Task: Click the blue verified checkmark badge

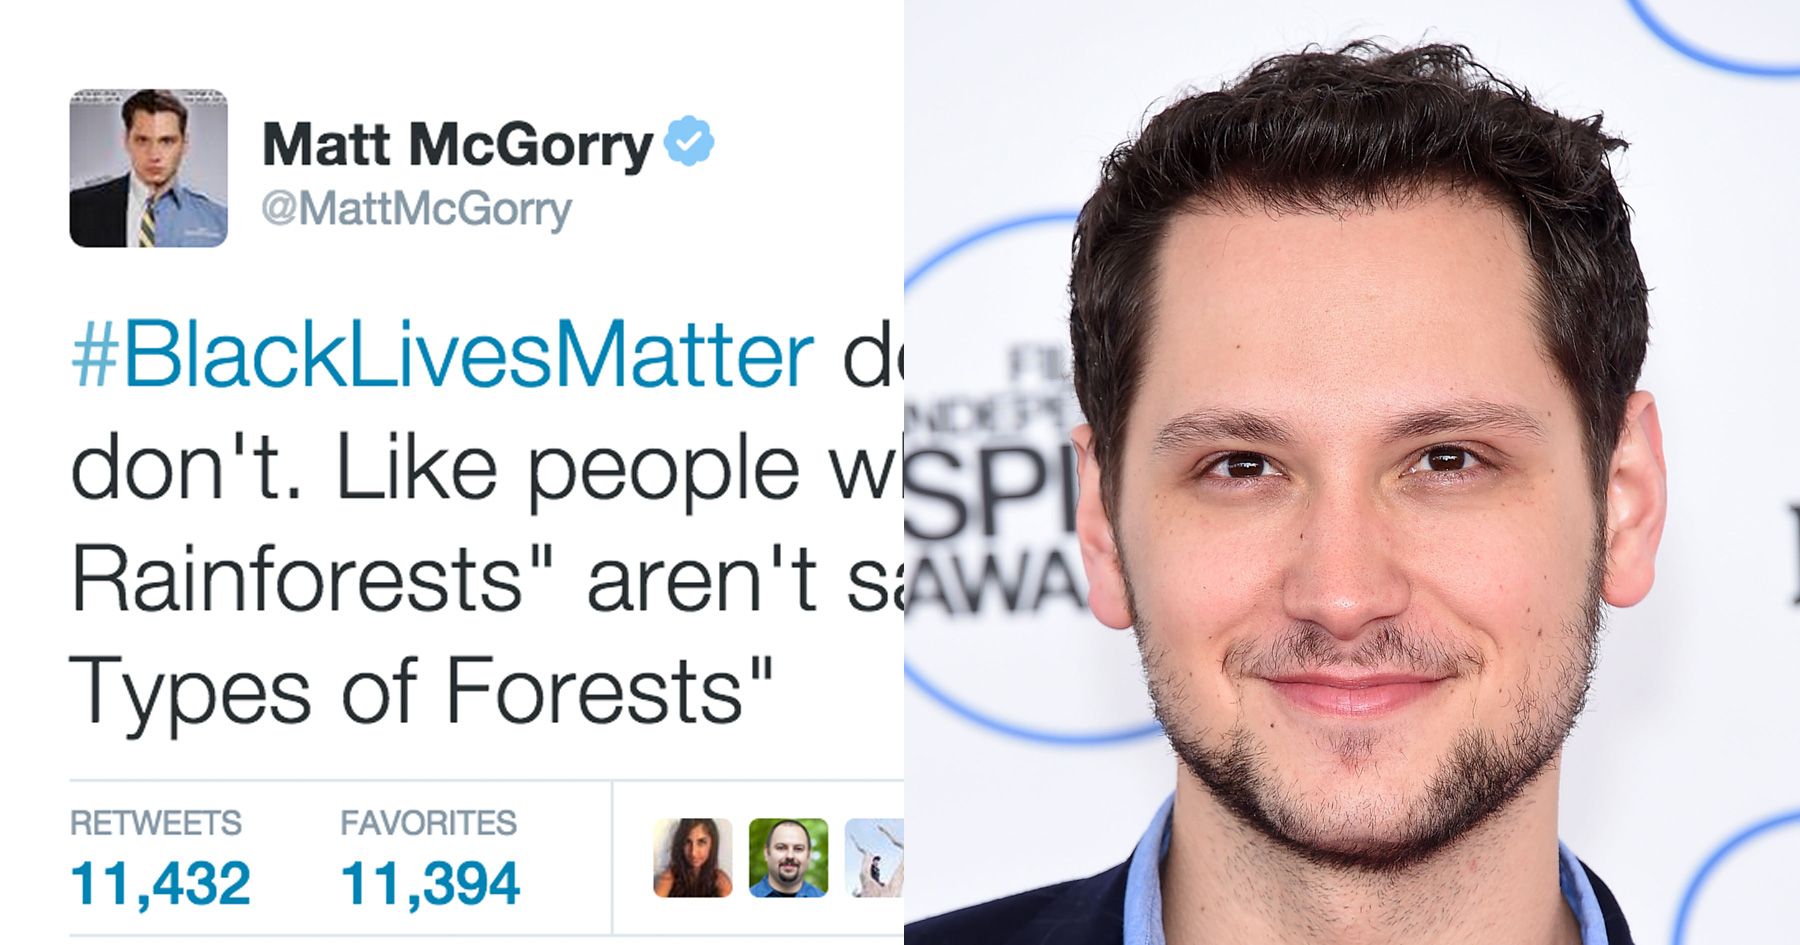Action: (x=690, y=141)
